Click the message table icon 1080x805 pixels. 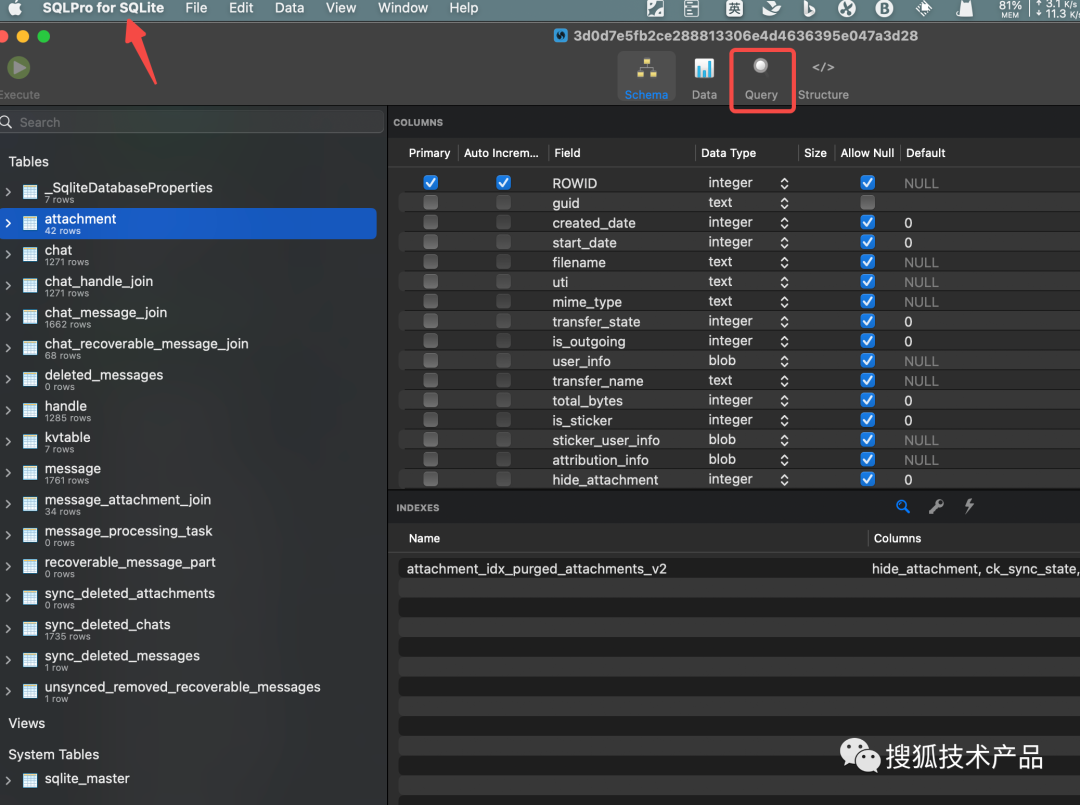[30, 472]
